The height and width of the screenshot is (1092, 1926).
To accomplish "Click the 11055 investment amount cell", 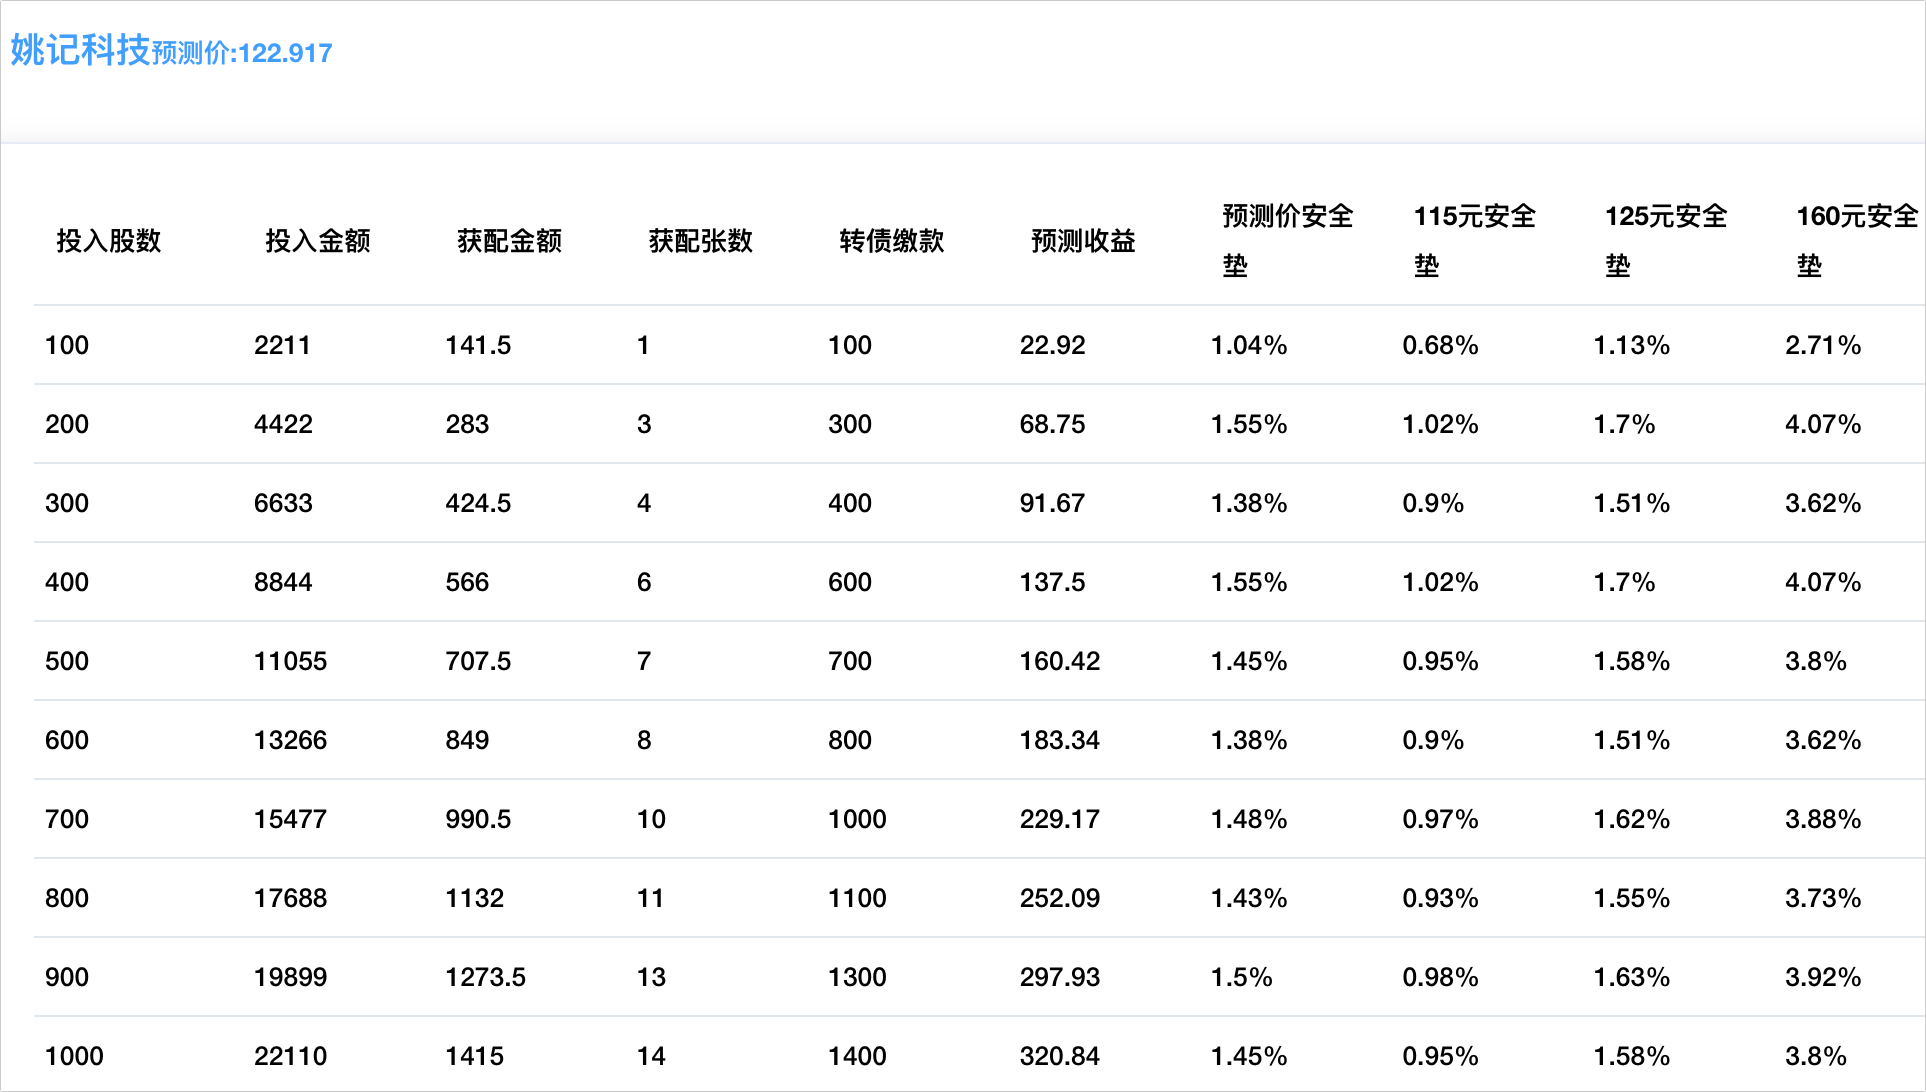I will coord(290,661).
